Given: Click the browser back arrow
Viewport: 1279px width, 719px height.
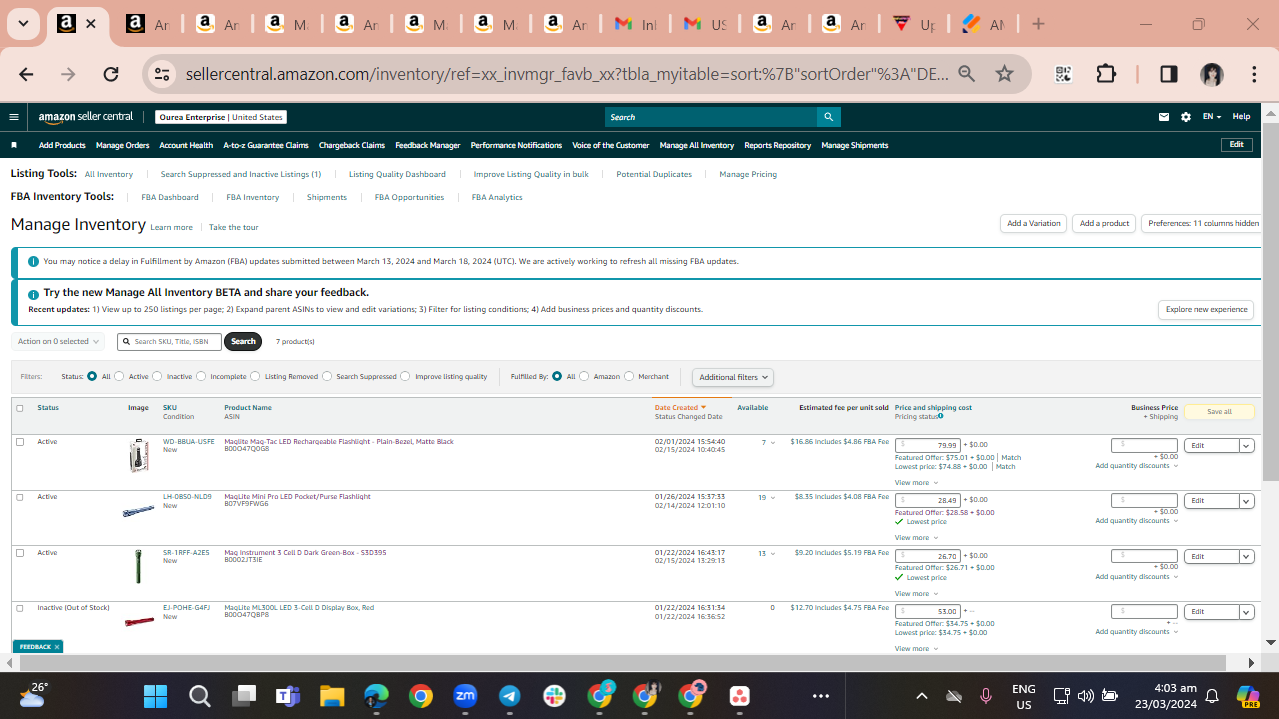Looking at the screenshot, I should tap(26, 74).
